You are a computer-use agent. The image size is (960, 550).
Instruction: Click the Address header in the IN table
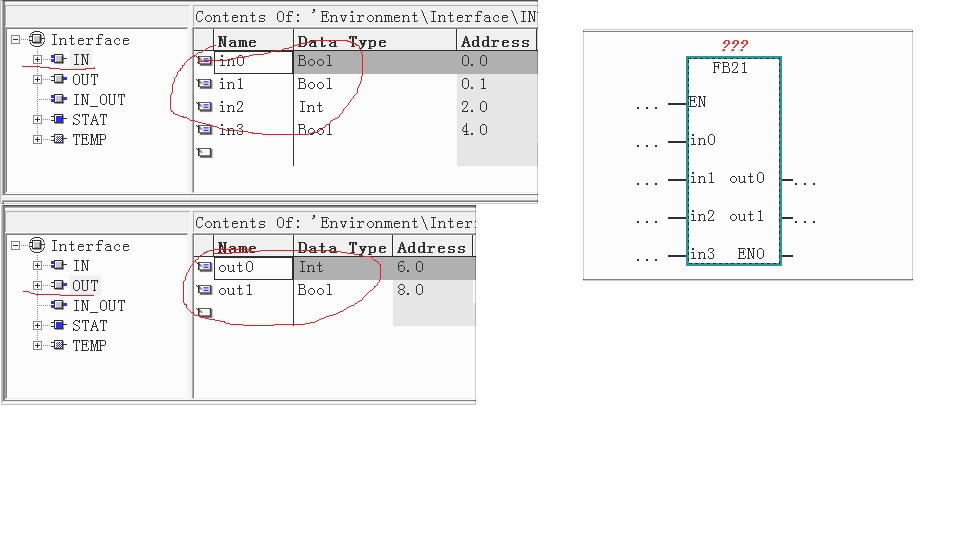496,42
